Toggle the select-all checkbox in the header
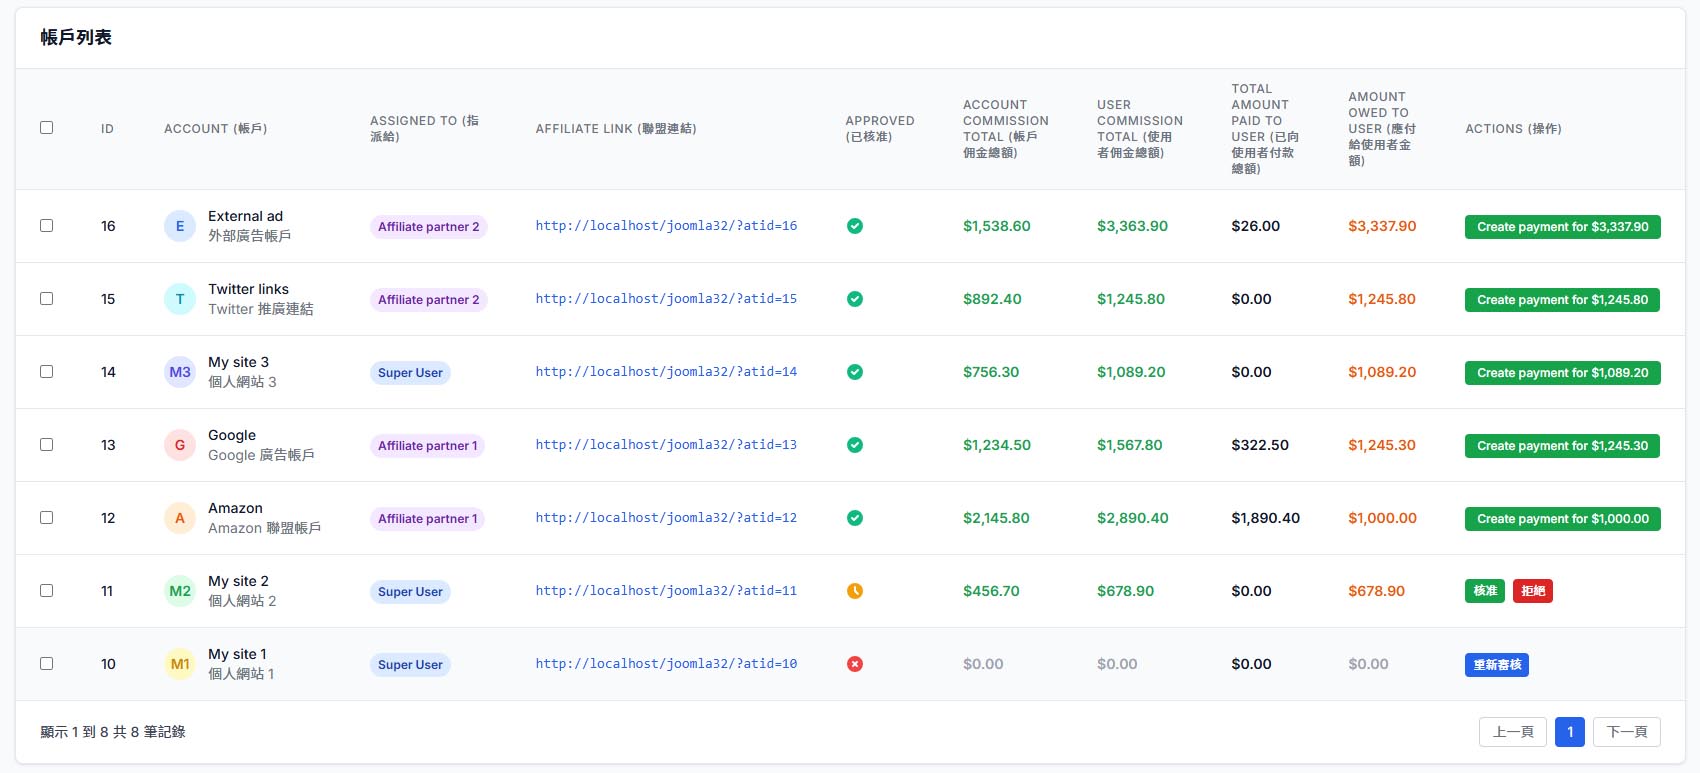The height and width of the screenshot is (773, 1700). tap(46, 127)
